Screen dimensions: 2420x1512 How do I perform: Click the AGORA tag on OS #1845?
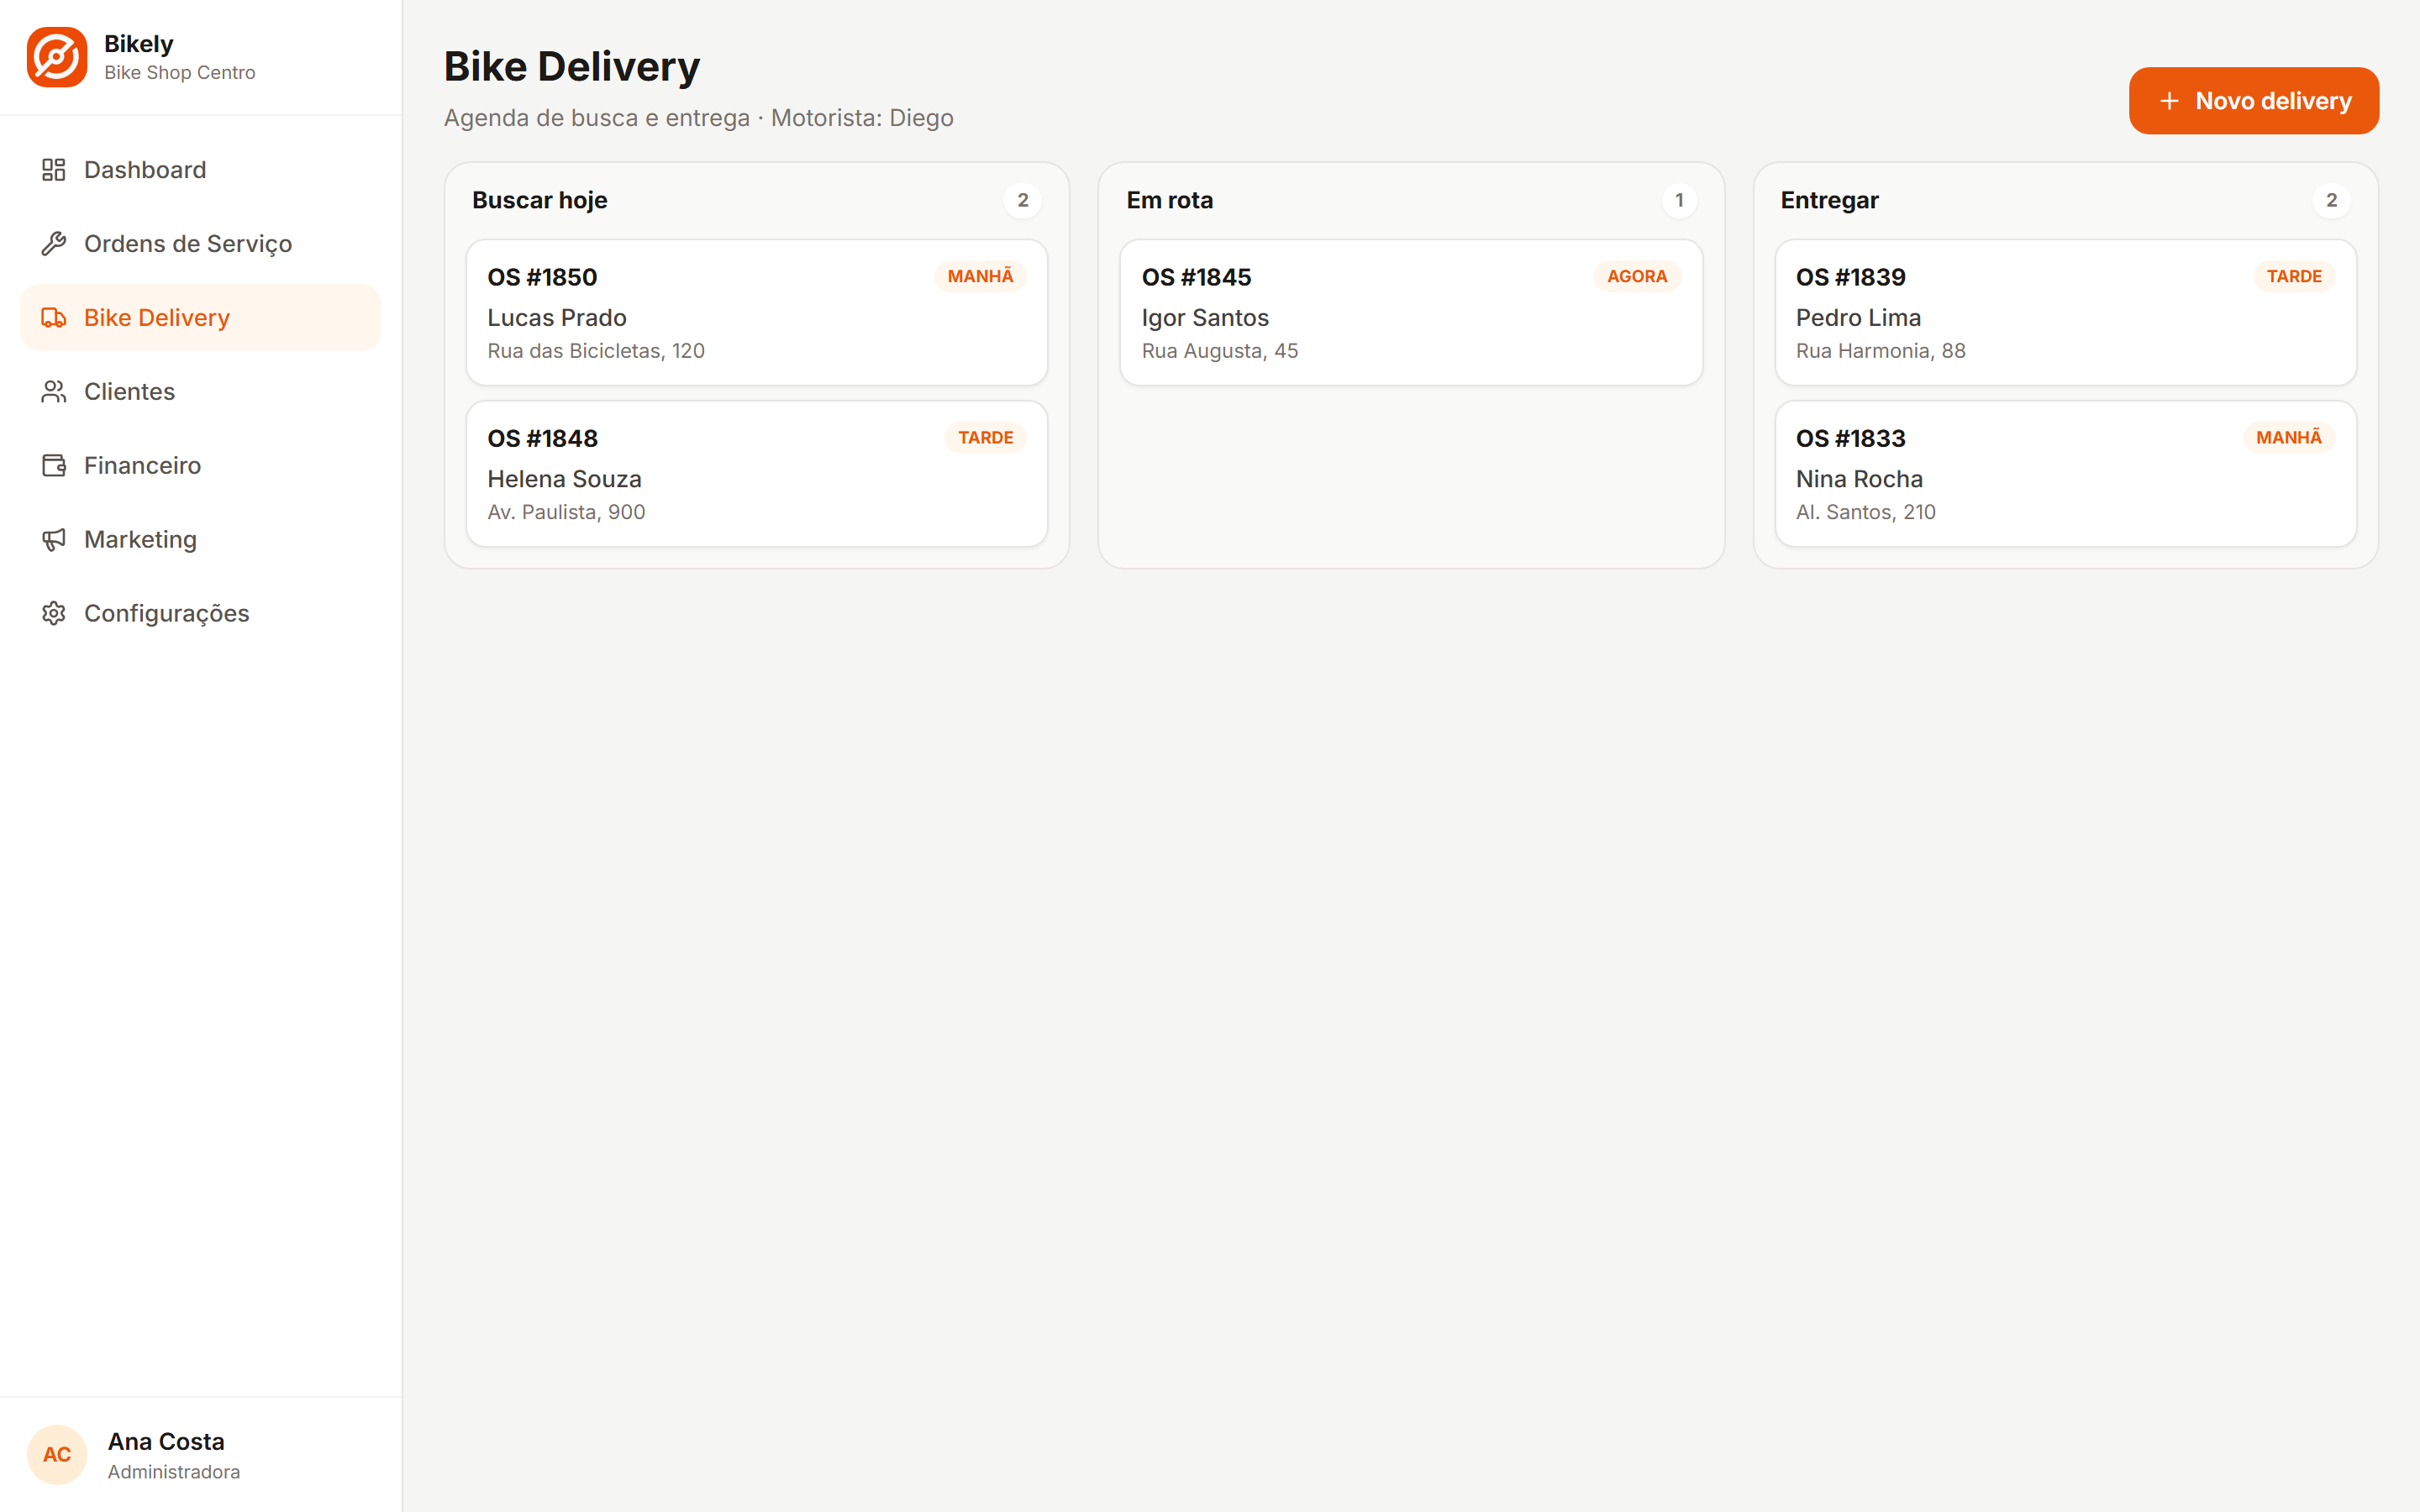tap(1637, 277)
